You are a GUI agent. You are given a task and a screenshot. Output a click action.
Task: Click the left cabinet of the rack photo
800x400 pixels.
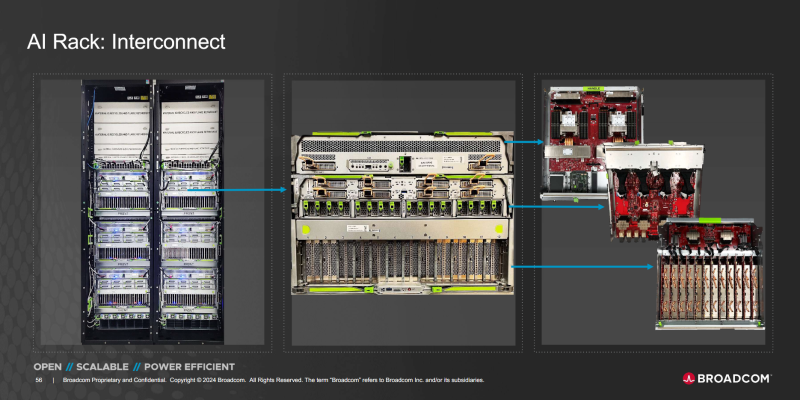click(118, 210)
